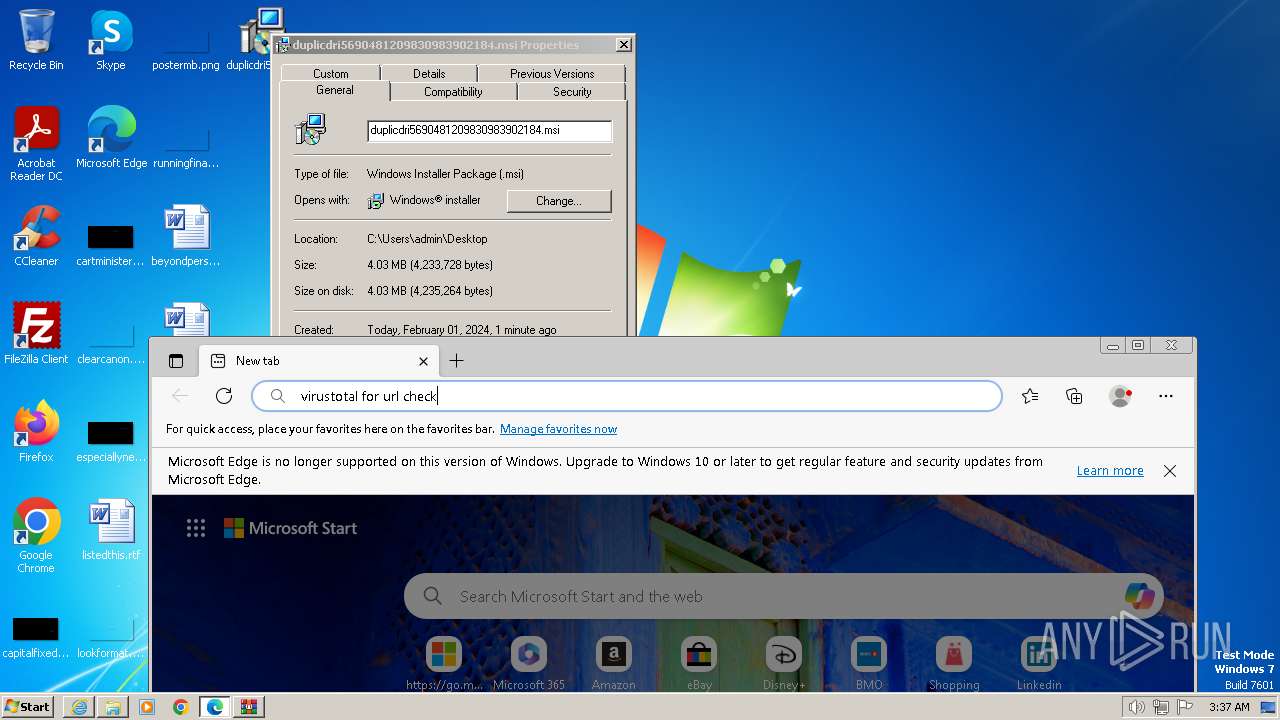Viewport: 1280px width, 720px height.
Task: Open Edge Settings and more menu
Action: [1165, 396]
